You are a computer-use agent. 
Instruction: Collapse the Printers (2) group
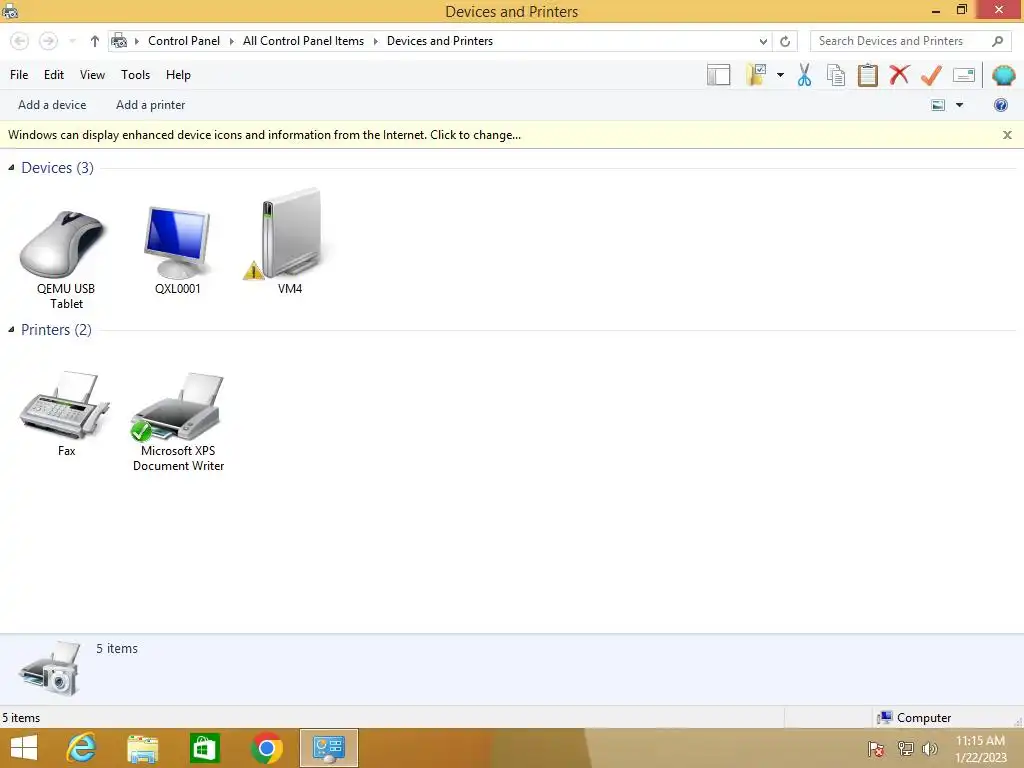click(11, 330)
